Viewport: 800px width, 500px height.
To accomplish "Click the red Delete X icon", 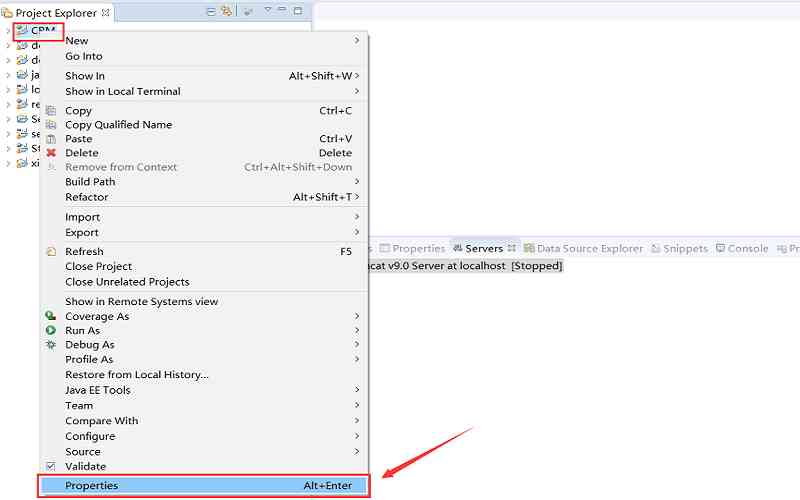I will pos(51,153).
